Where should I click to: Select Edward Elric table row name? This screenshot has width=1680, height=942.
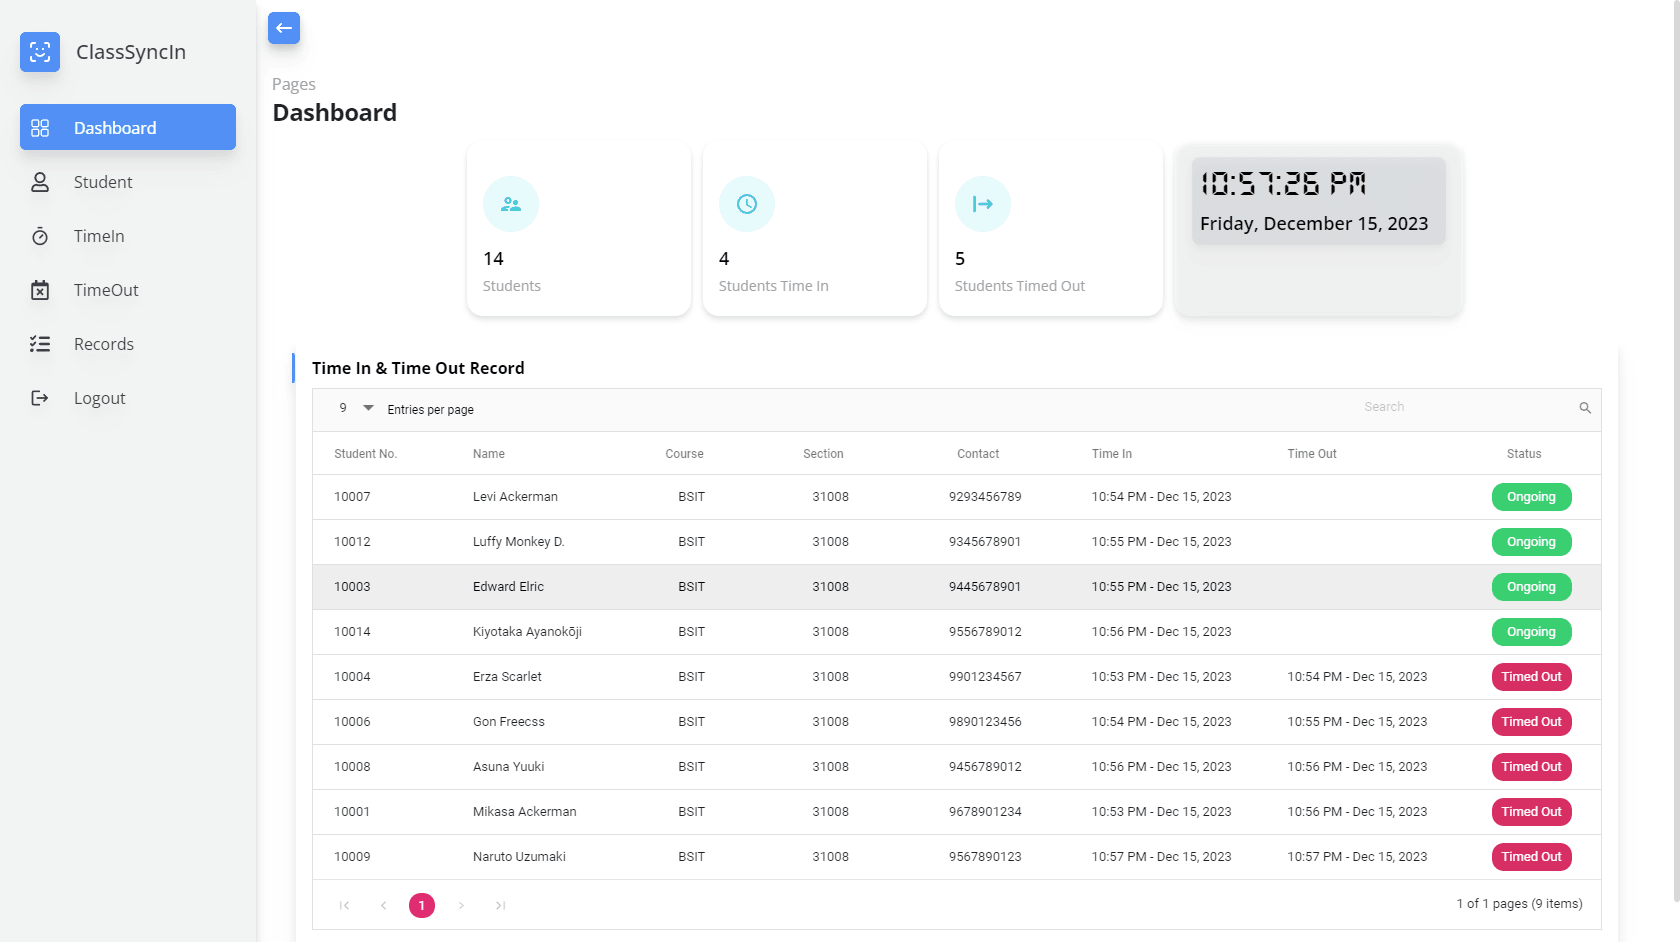(x=508, y=587)
